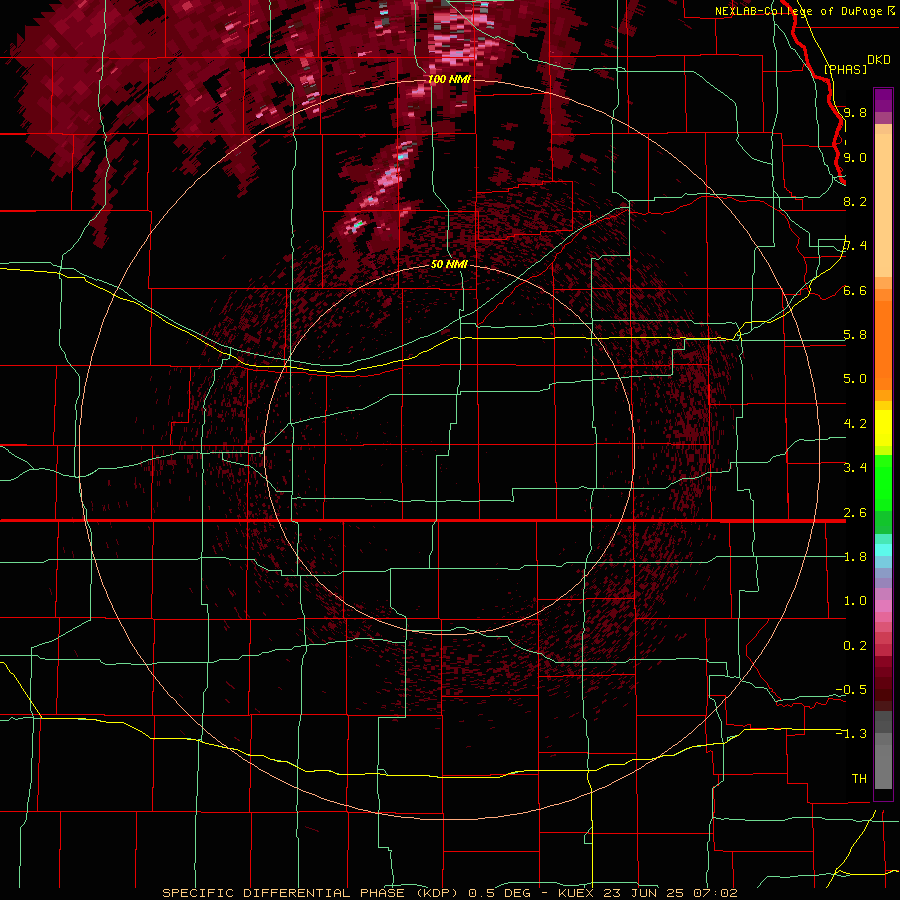Click the gray bottom segment of the color bar
The image size is (900, 900).
(x=883, y=763)
